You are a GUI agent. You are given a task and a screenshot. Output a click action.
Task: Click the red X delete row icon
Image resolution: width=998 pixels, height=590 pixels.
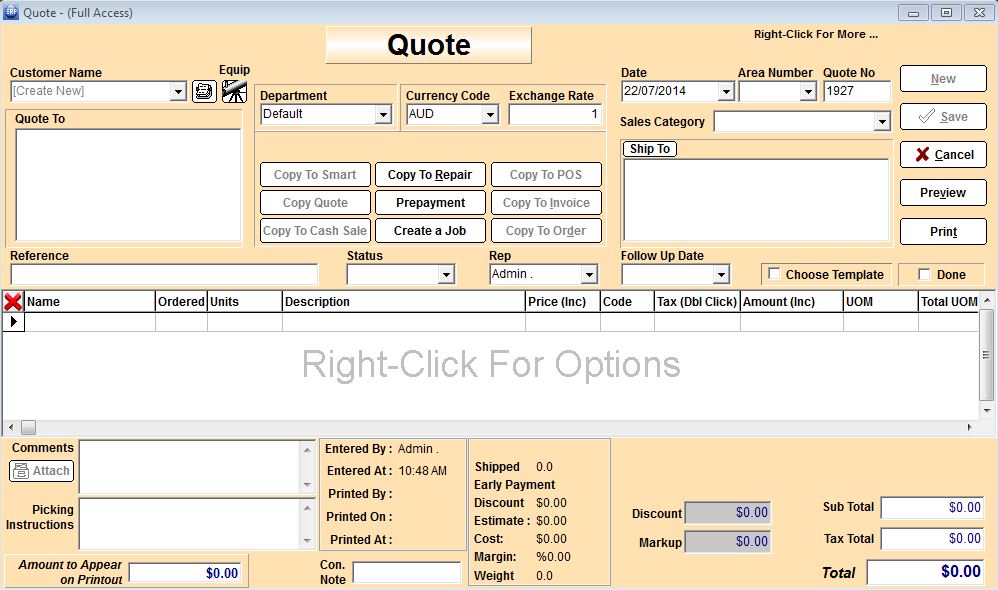tap(13, 301)
